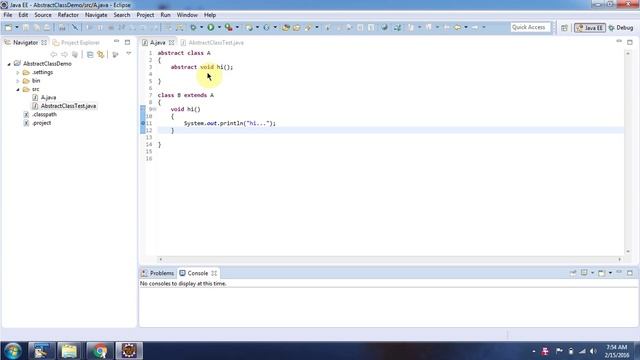
Task: Open the Navigator view menu triangle
Action: coord(129,54)
